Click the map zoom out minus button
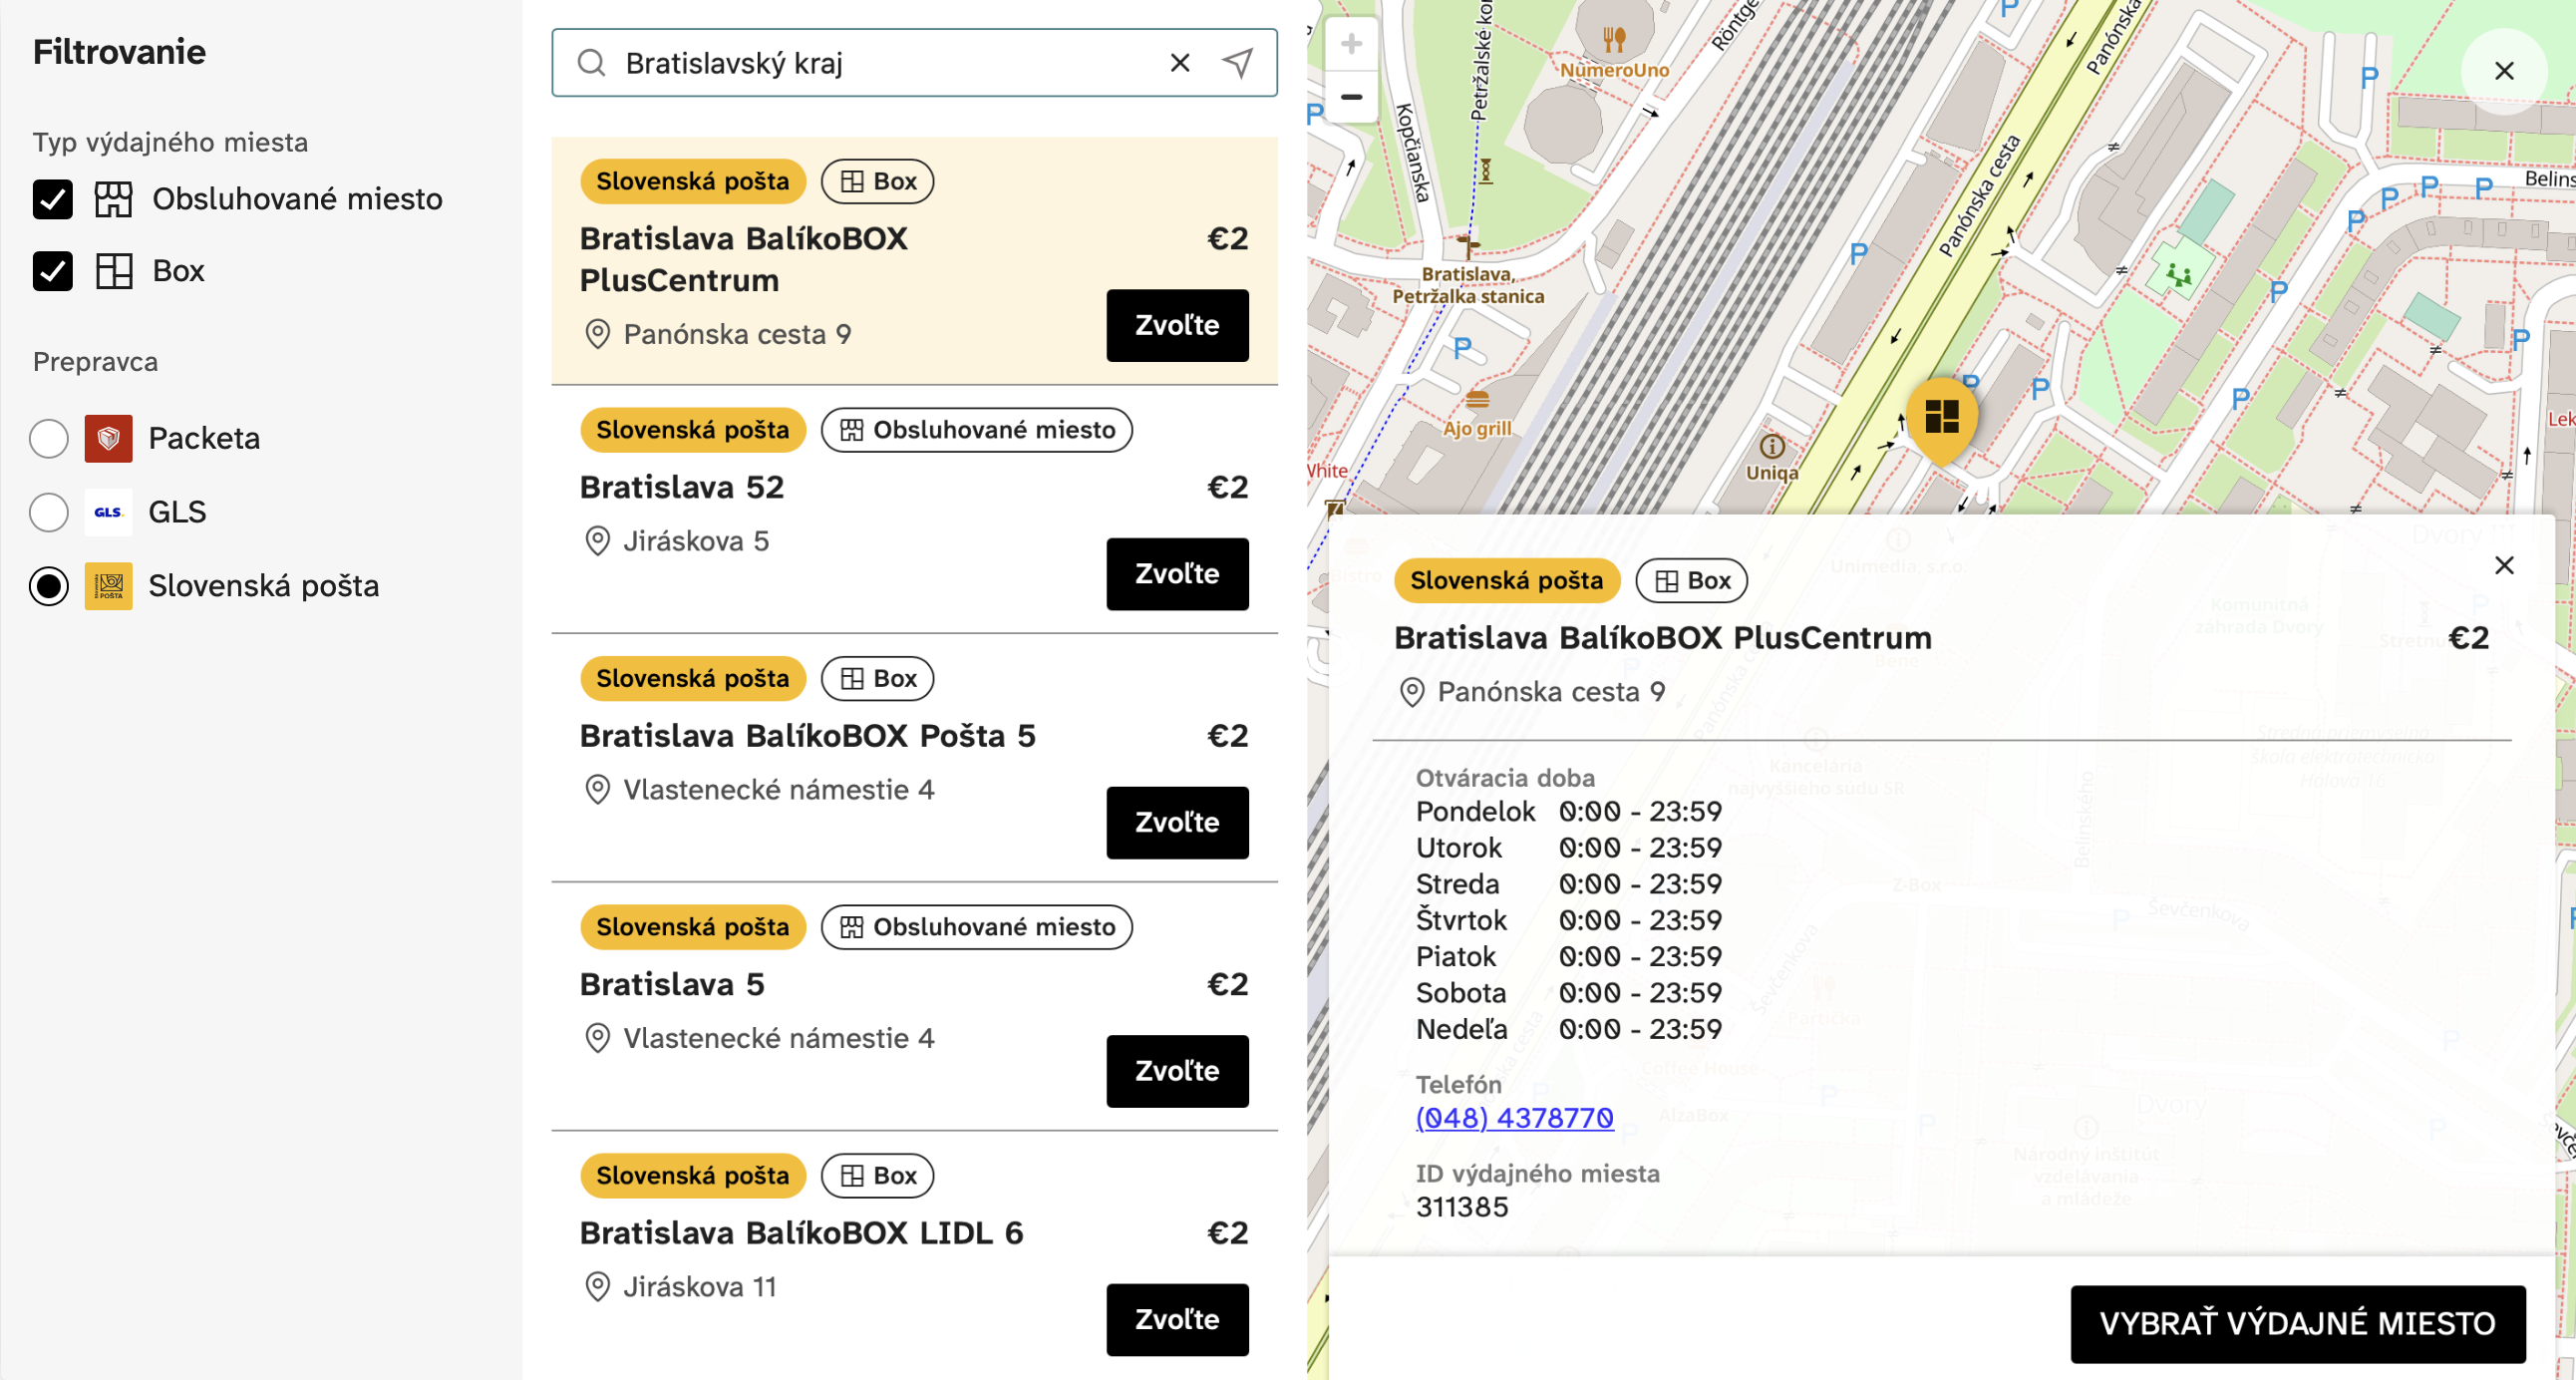 click(1351, 97)
